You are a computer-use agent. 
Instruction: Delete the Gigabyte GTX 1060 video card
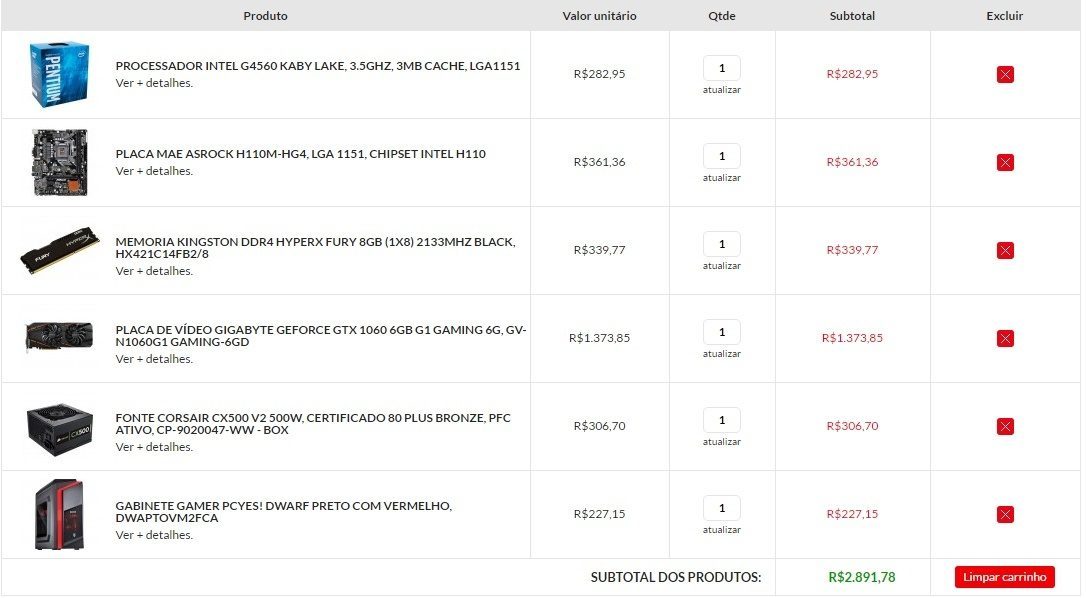pyautogui.click(x=1005, y=338)
